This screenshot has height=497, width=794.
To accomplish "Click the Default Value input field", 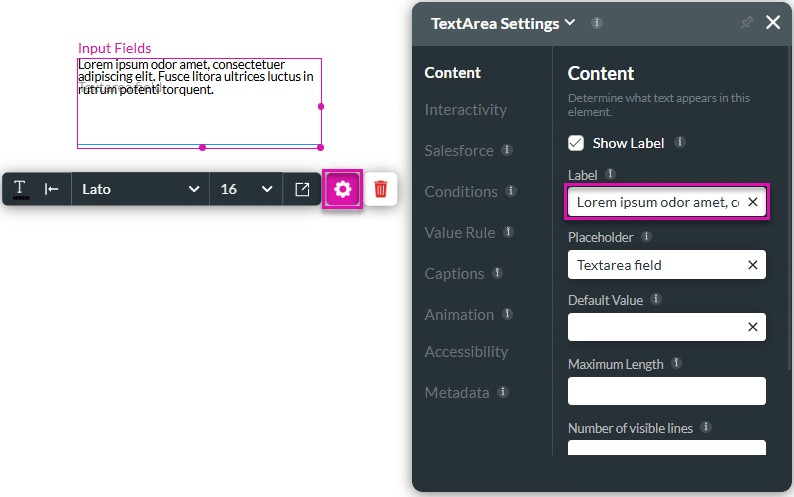I will click(x=656, y=327).
